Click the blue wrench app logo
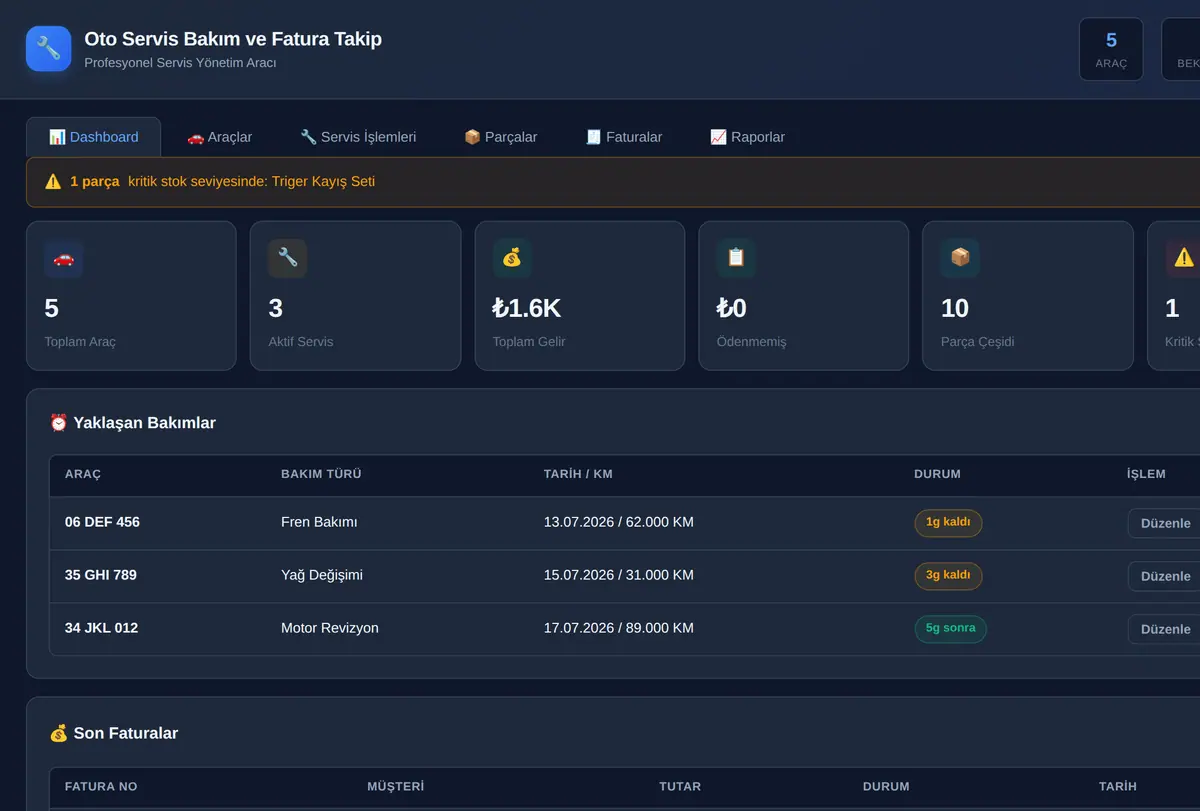The height and width of the screenshot is (811, 1200). click(48, 48)
